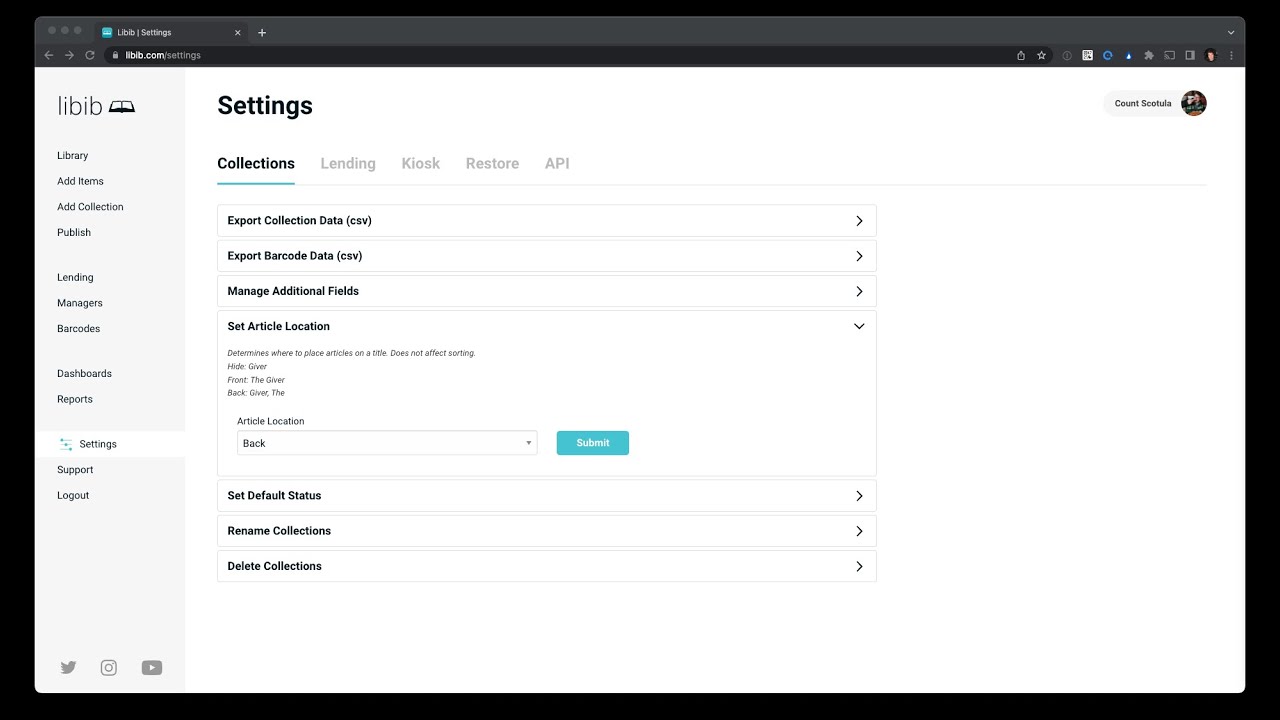The image size is (1280, 720).
Task: Open Library in sidebar
Action: pos(73,156)
